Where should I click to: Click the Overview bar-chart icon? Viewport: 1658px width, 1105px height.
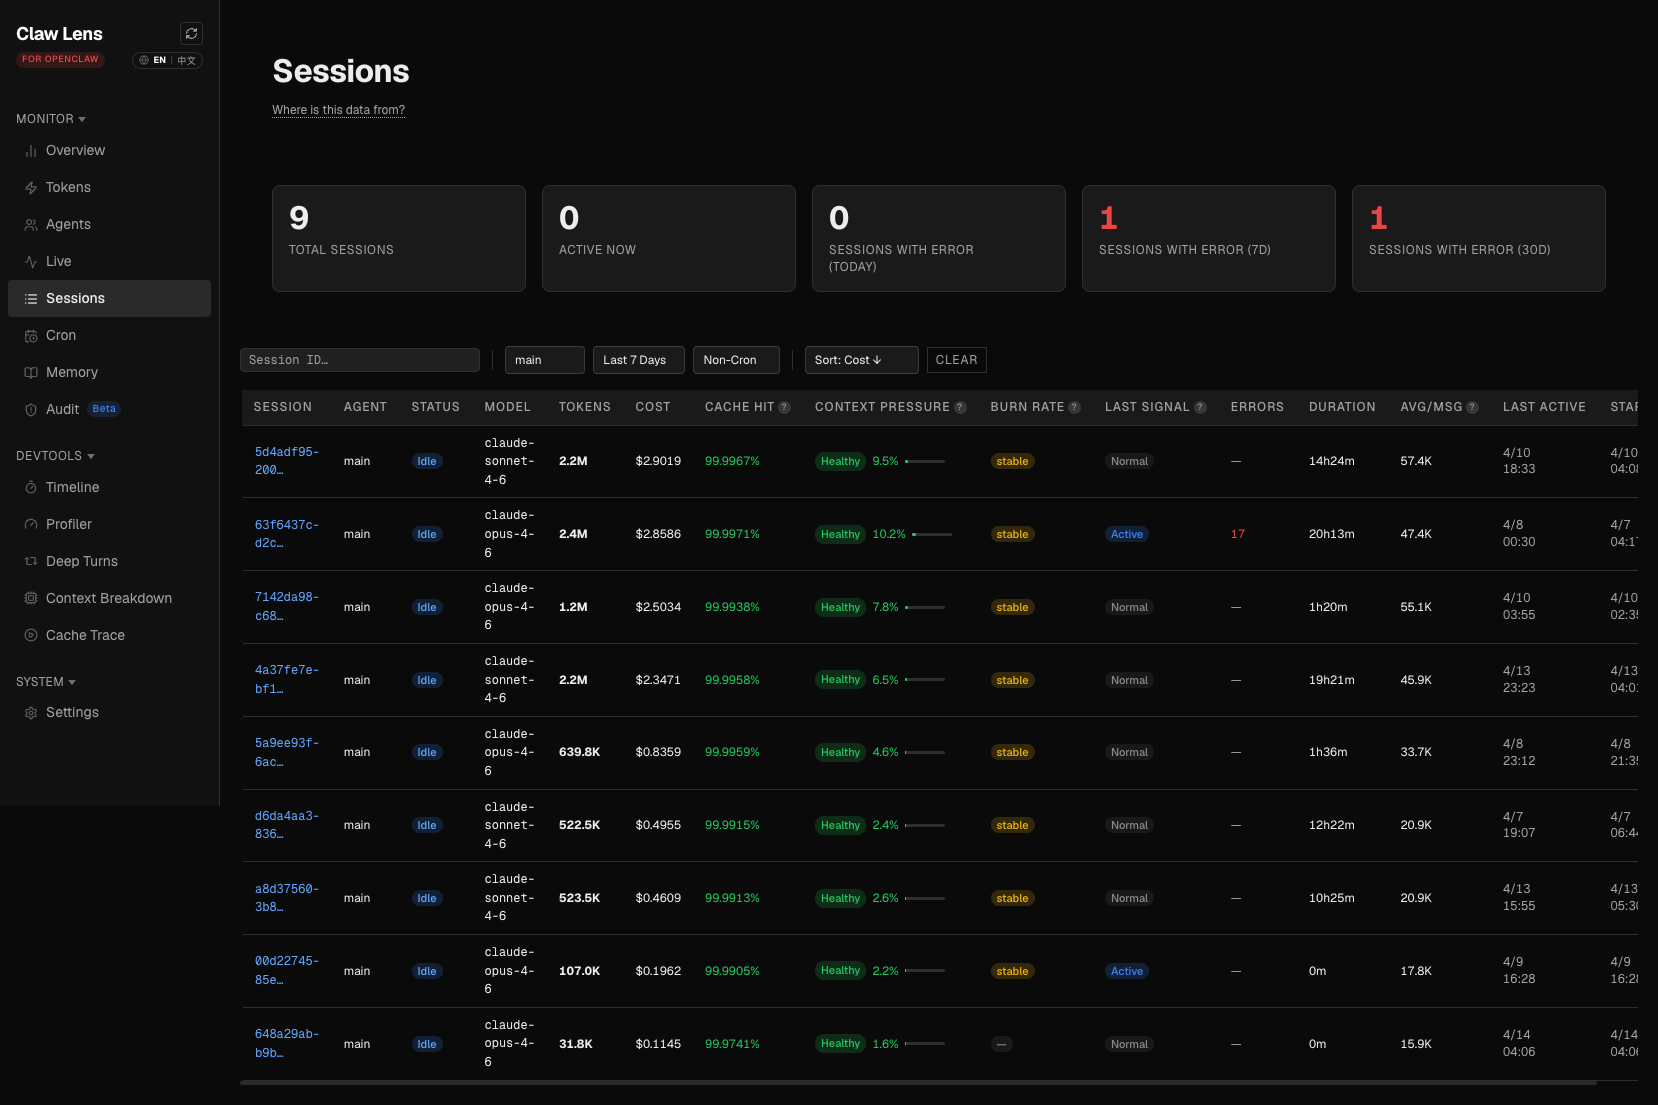(x=31, y=151)
